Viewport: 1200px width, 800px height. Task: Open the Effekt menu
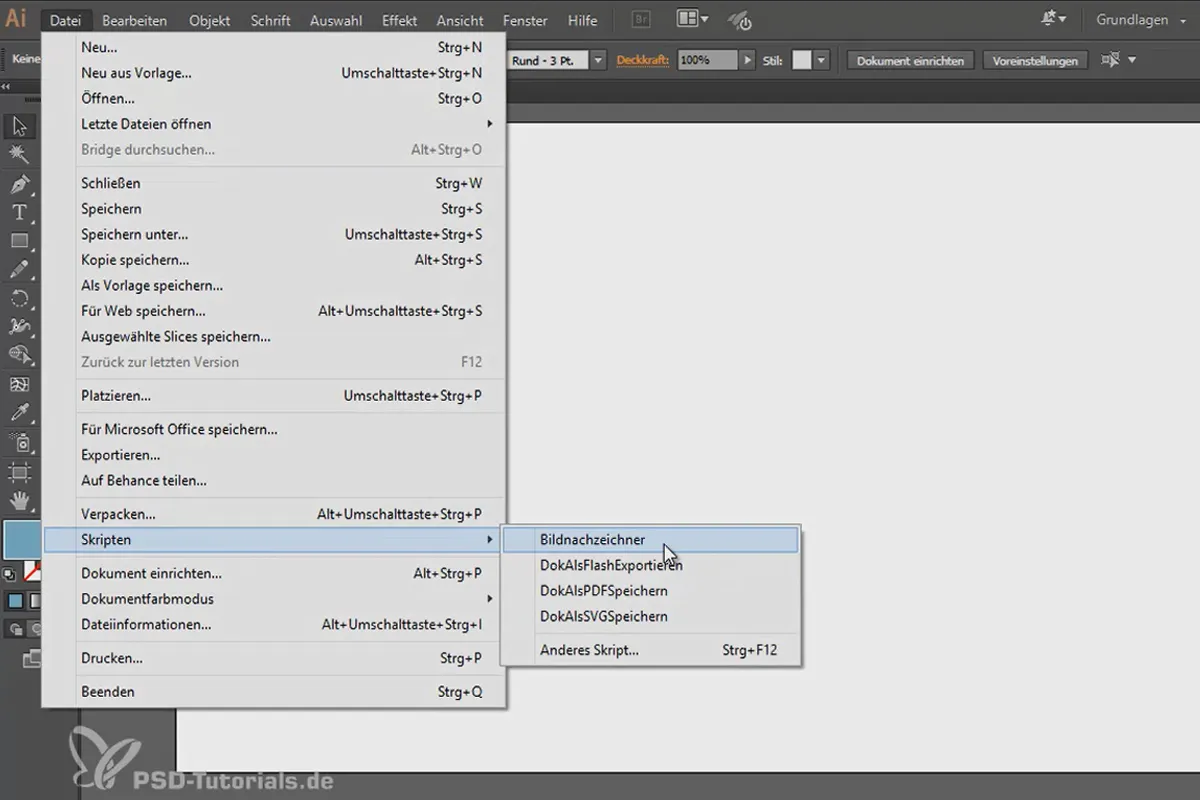399,20
